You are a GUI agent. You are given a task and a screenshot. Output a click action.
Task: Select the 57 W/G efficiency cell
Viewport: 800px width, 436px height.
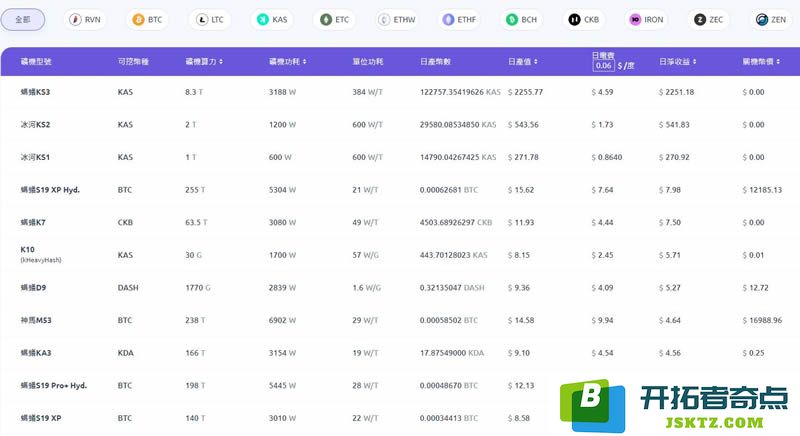click(365, 255)
